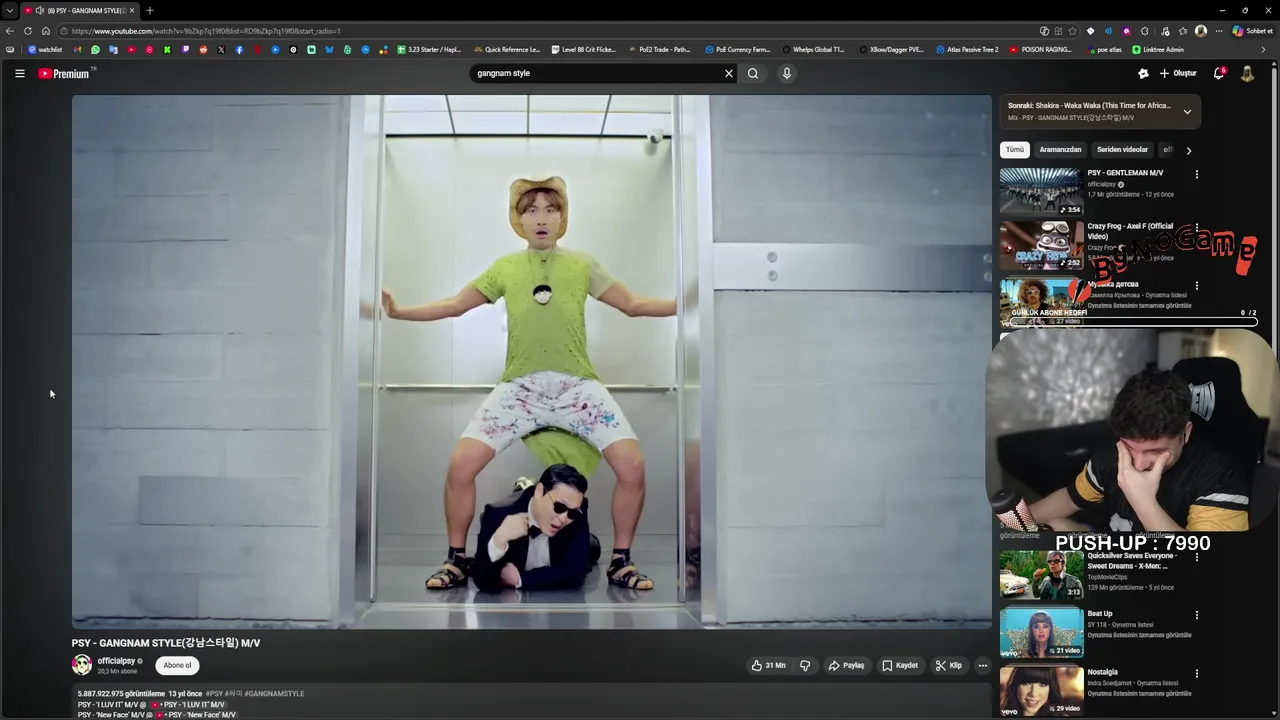The height and width of the screenshot is (720, 1280).
Task: Open the YouTube guide hamburger menu
Action: tap(19, 73)
